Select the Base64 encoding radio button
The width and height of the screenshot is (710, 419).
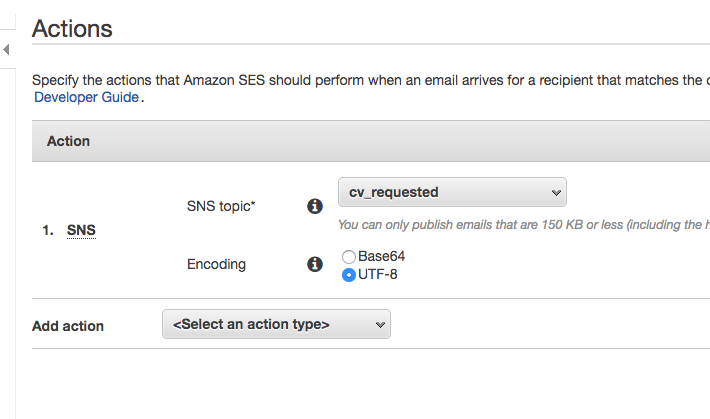pyautogui.click(x=349, y=256)
